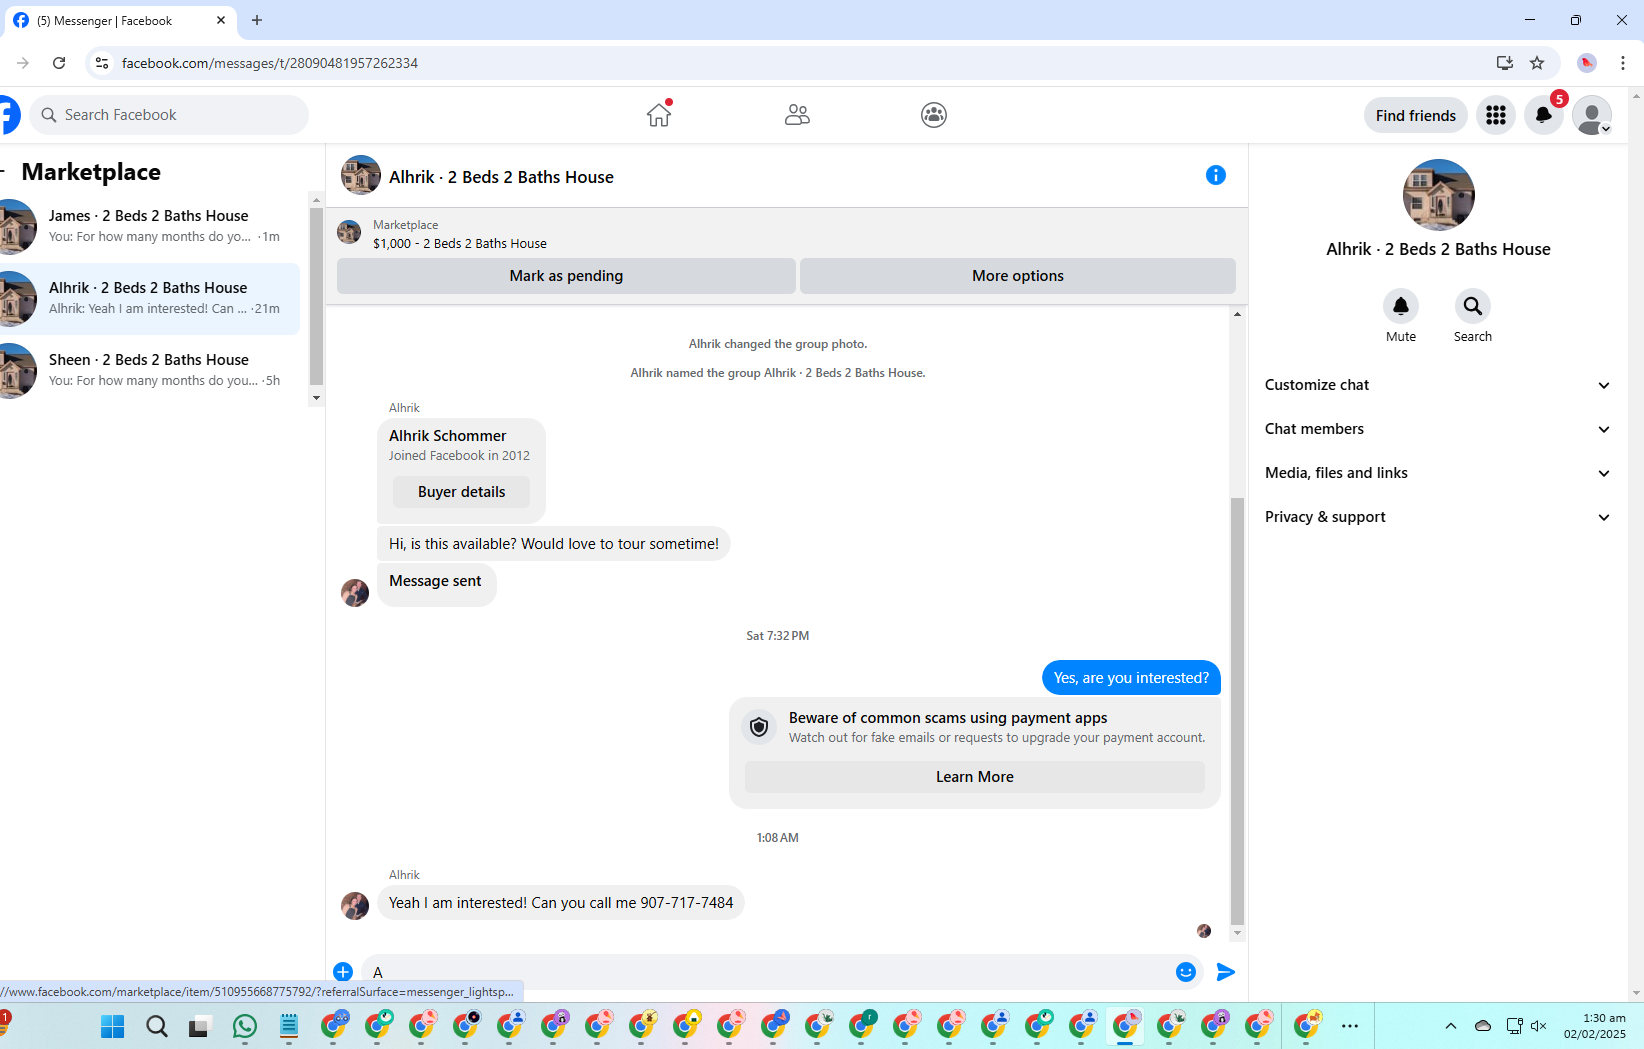The height and width of the screenshot is (1049, 1644).
Task: Click the More options button
Action: (x=1017, y=276)
